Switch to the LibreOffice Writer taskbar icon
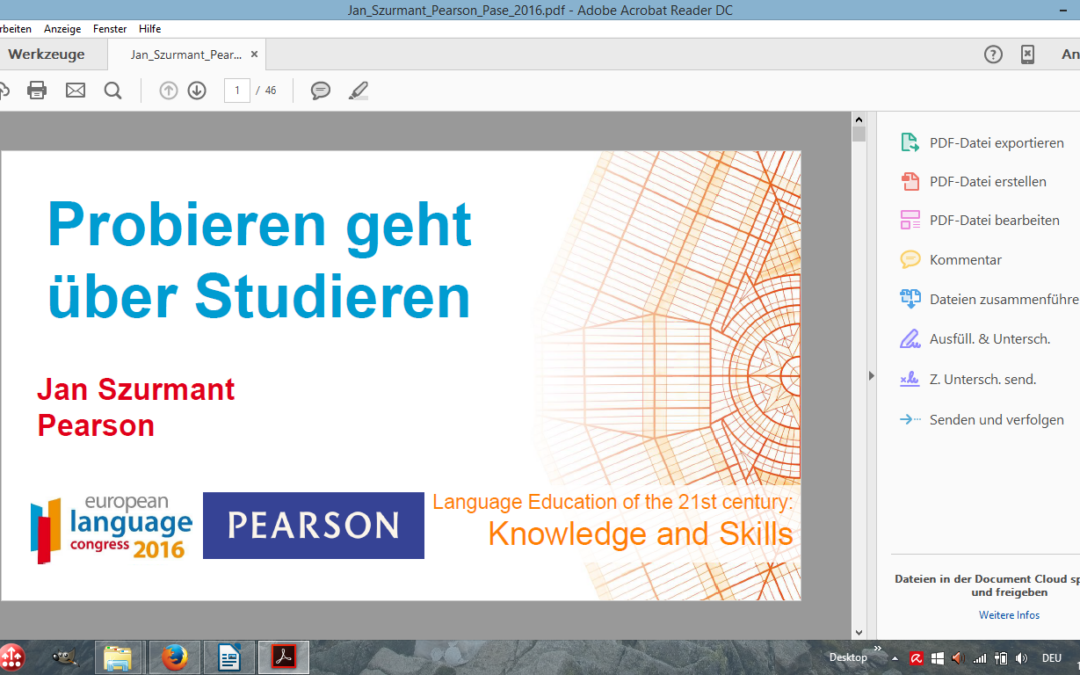 [x=229, y=658]
